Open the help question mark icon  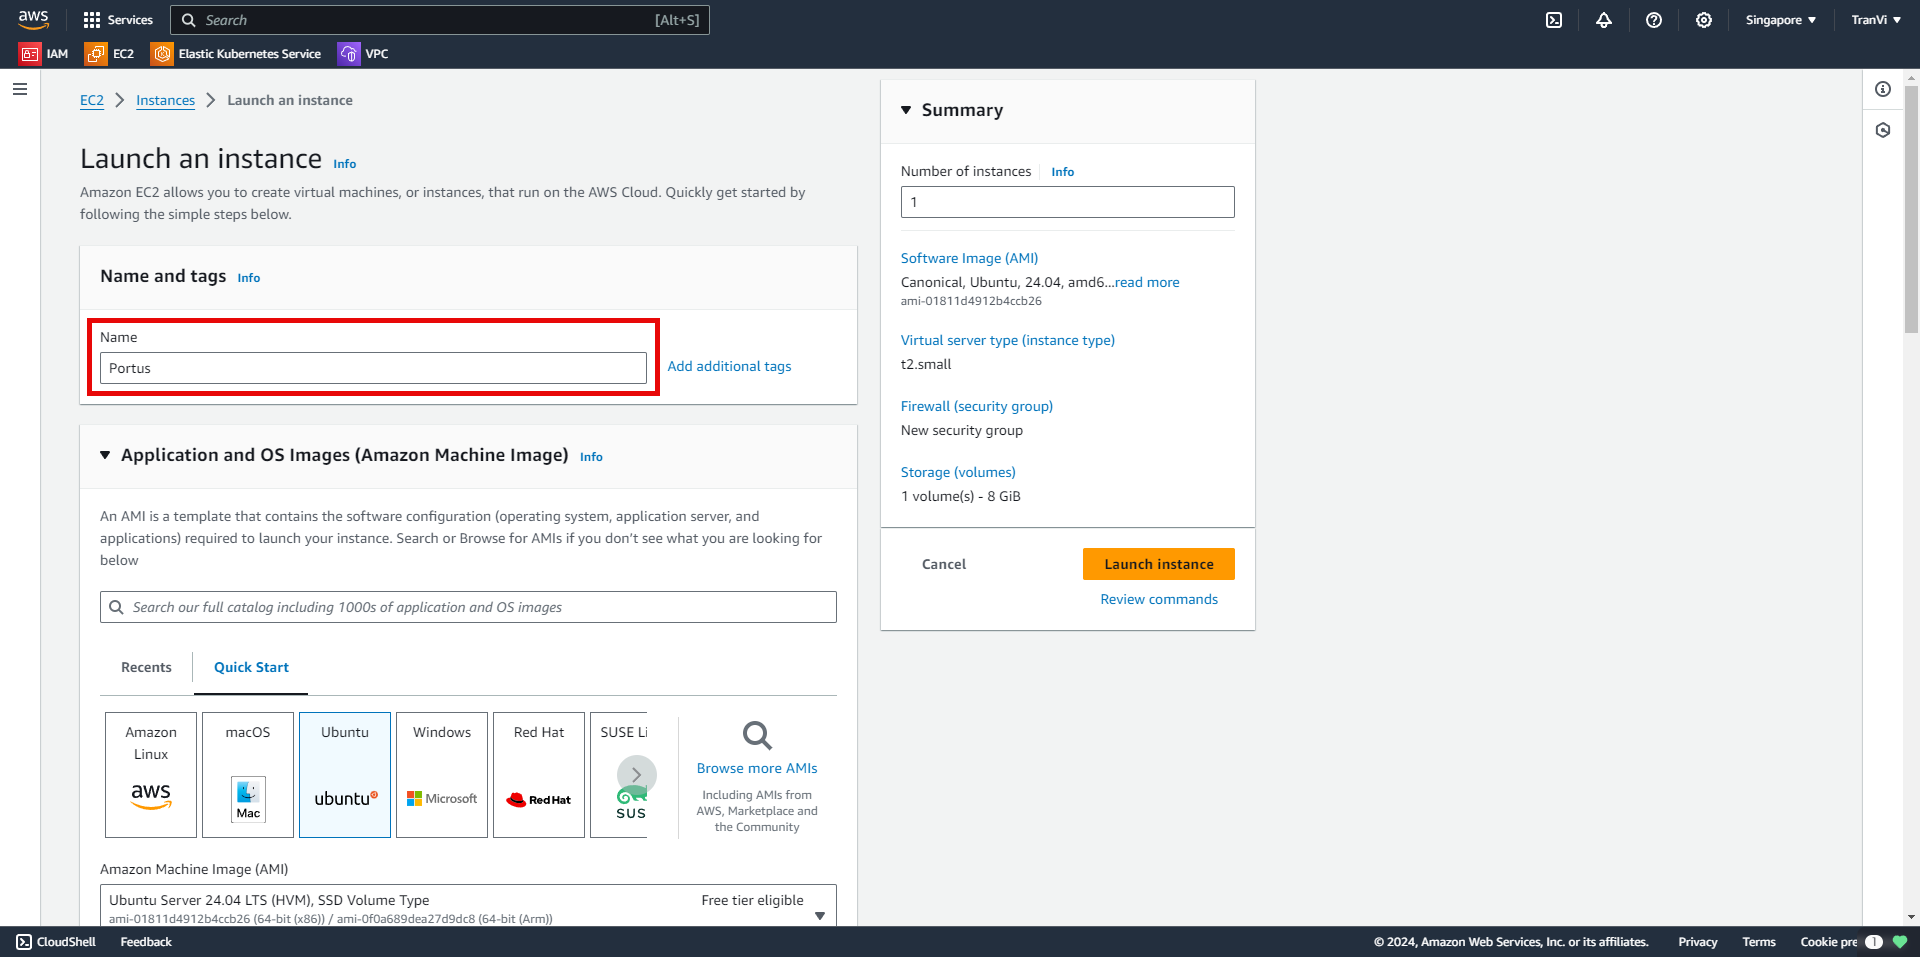click(x=1654, y=20)
